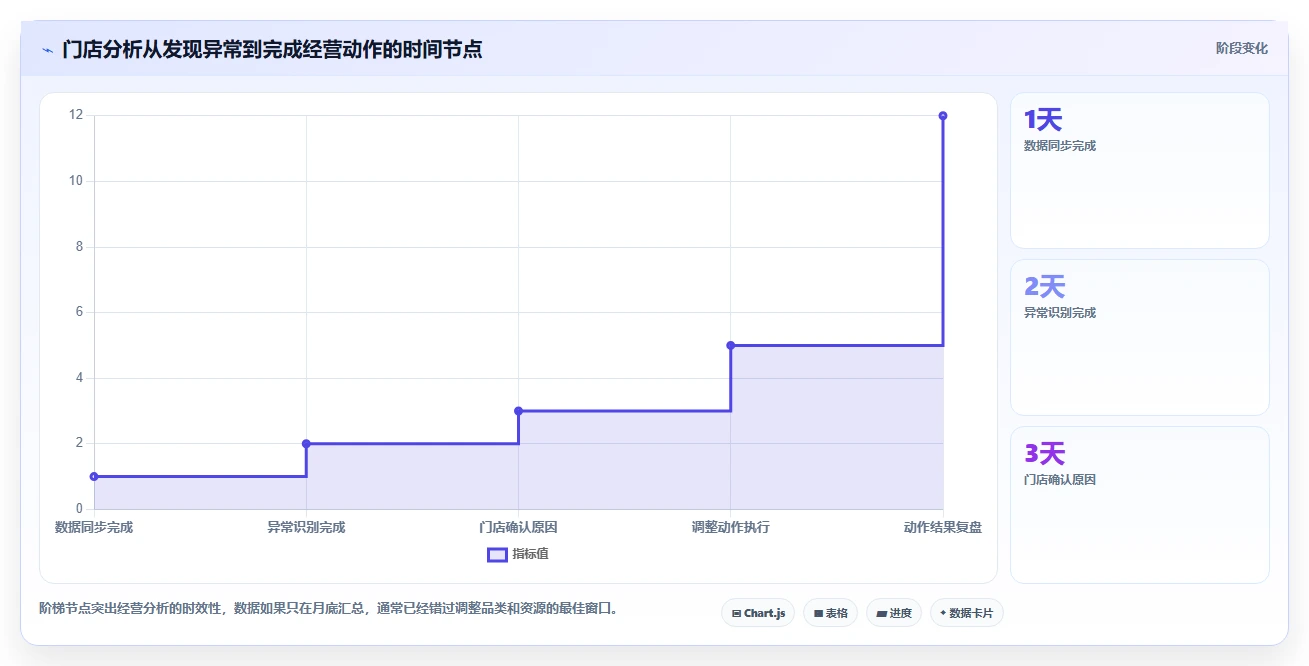This screenshot has width=1309, height=666.
Task: Select the 数据卡片 tag pill
Action: [966, 613]
